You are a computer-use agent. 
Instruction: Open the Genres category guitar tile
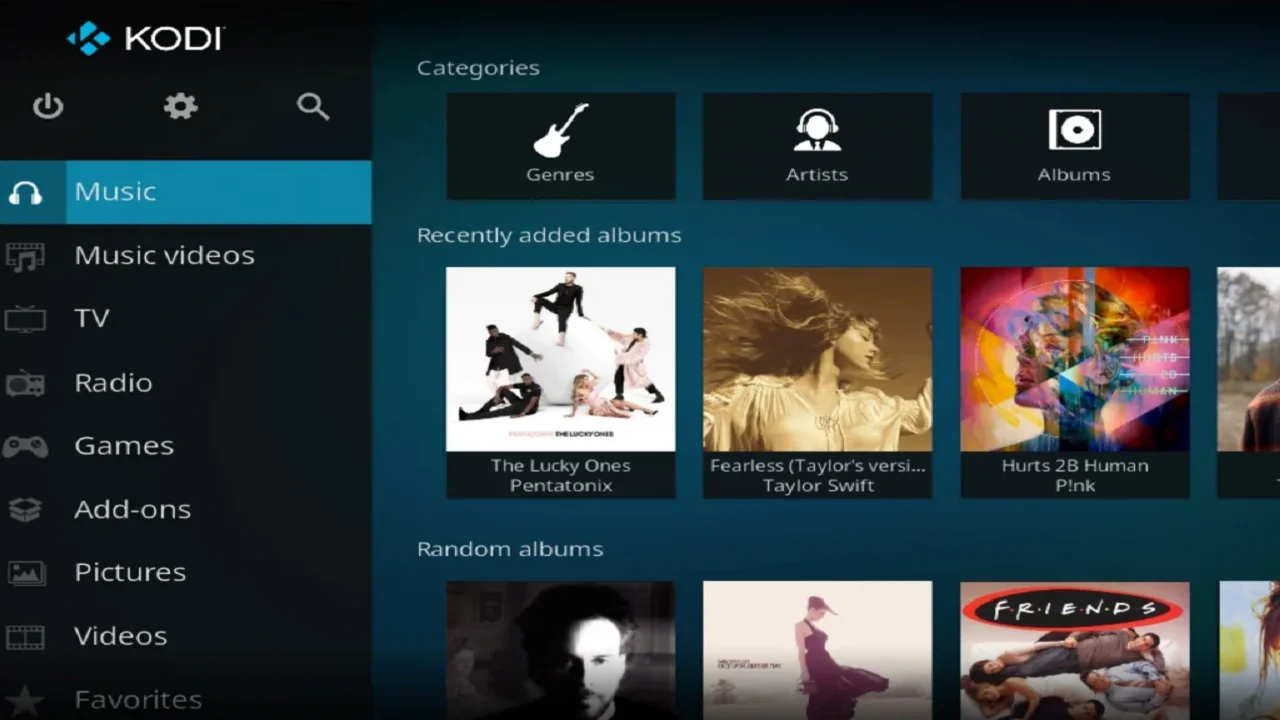tap(560, 146)
